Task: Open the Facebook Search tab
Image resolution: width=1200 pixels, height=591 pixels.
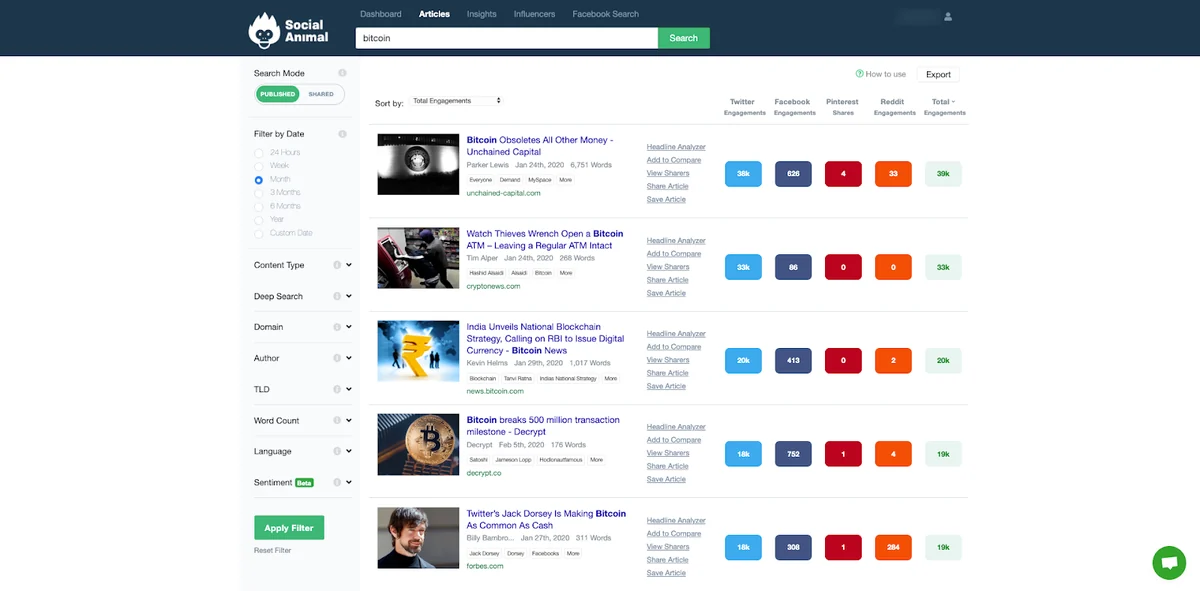Action: coord(605,14)
